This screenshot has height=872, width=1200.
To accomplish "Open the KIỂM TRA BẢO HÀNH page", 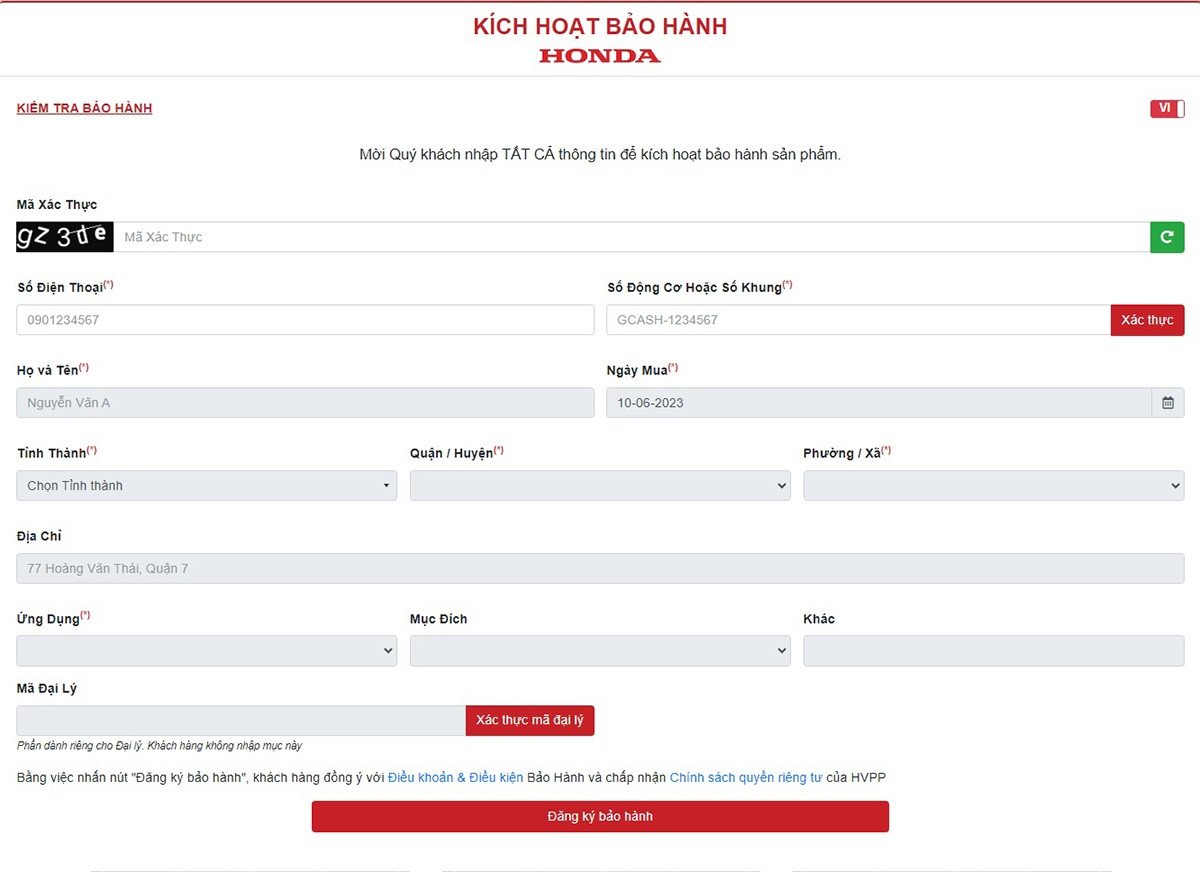I will [x=84, y=108].
